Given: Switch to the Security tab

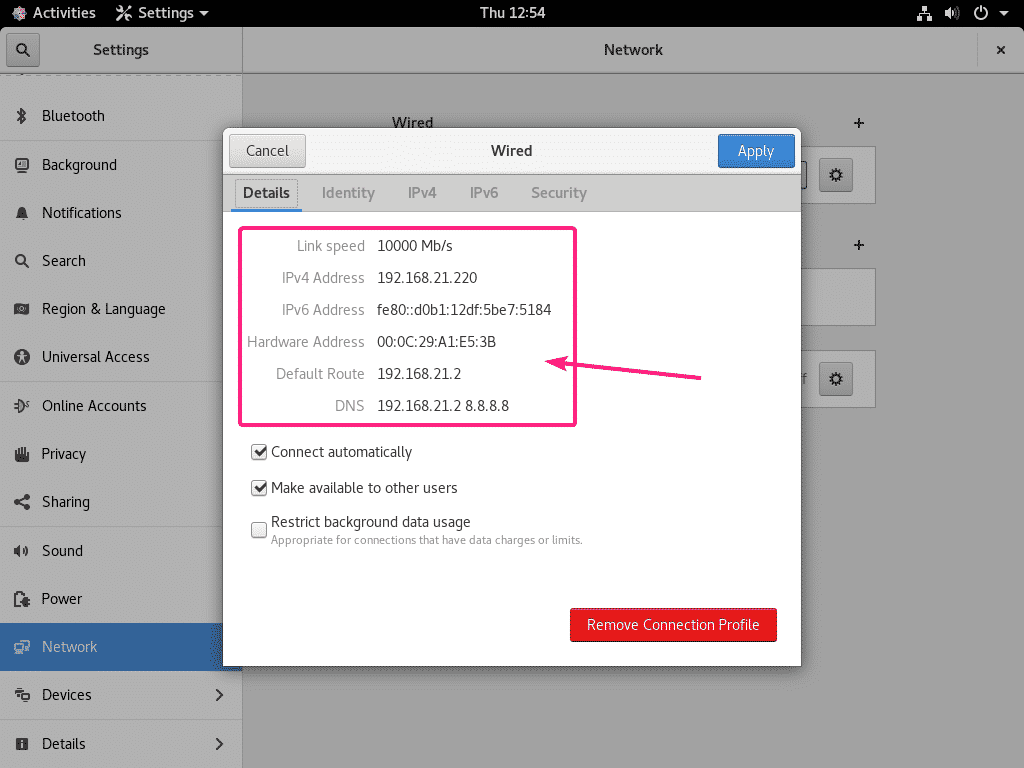Looking at the screenshot, I should 558,193.
